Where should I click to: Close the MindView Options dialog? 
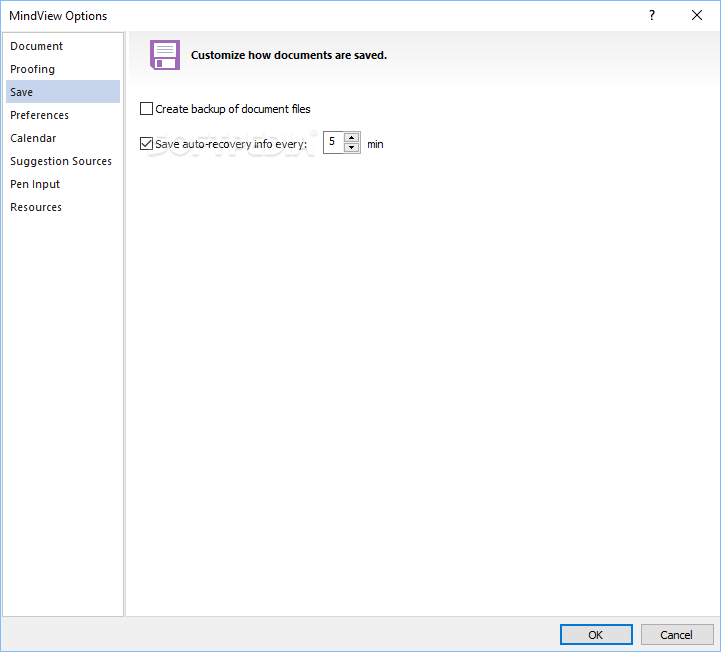[x=697, y=15]
